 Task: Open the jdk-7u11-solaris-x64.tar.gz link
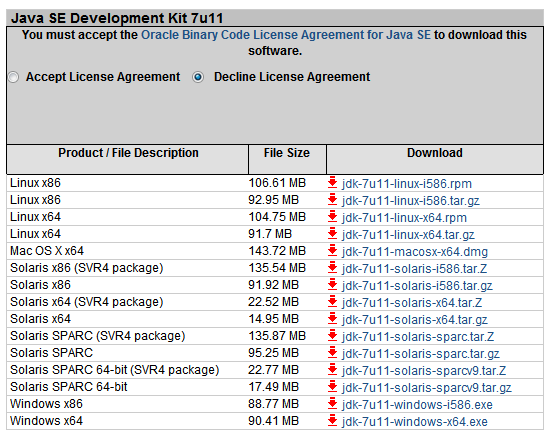pyautogui.click(x=415, y=320)
